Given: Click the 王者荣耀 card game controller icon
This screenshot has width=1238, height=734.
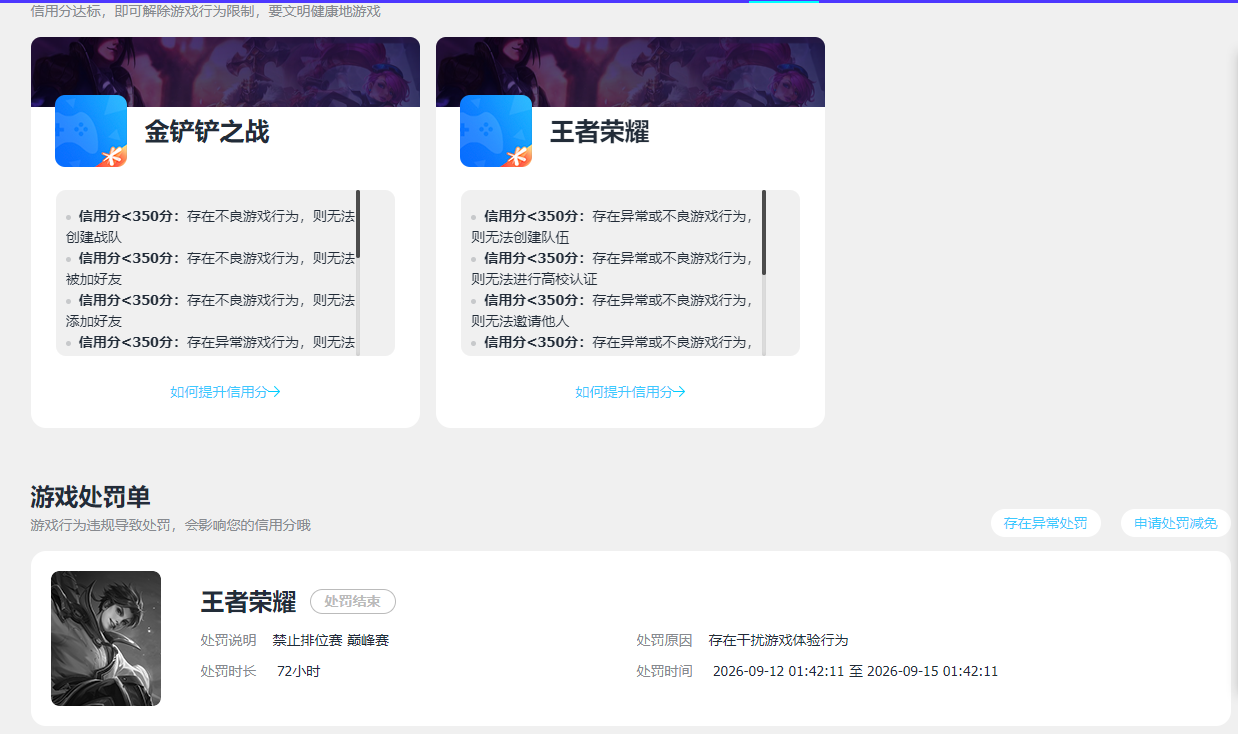Looking at the screenshot, I should pos(496,131).
